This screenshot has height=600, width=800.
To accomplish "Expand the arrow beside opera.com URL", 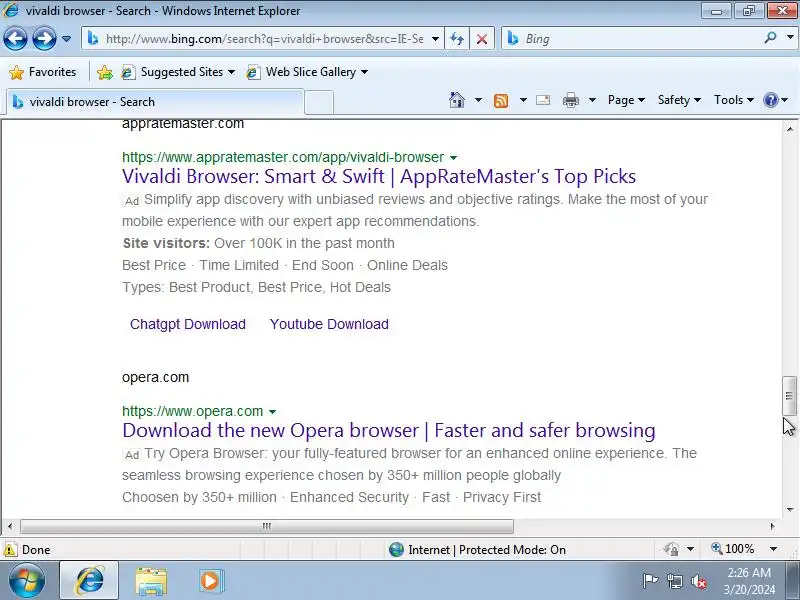I will (x=272, y=412).
